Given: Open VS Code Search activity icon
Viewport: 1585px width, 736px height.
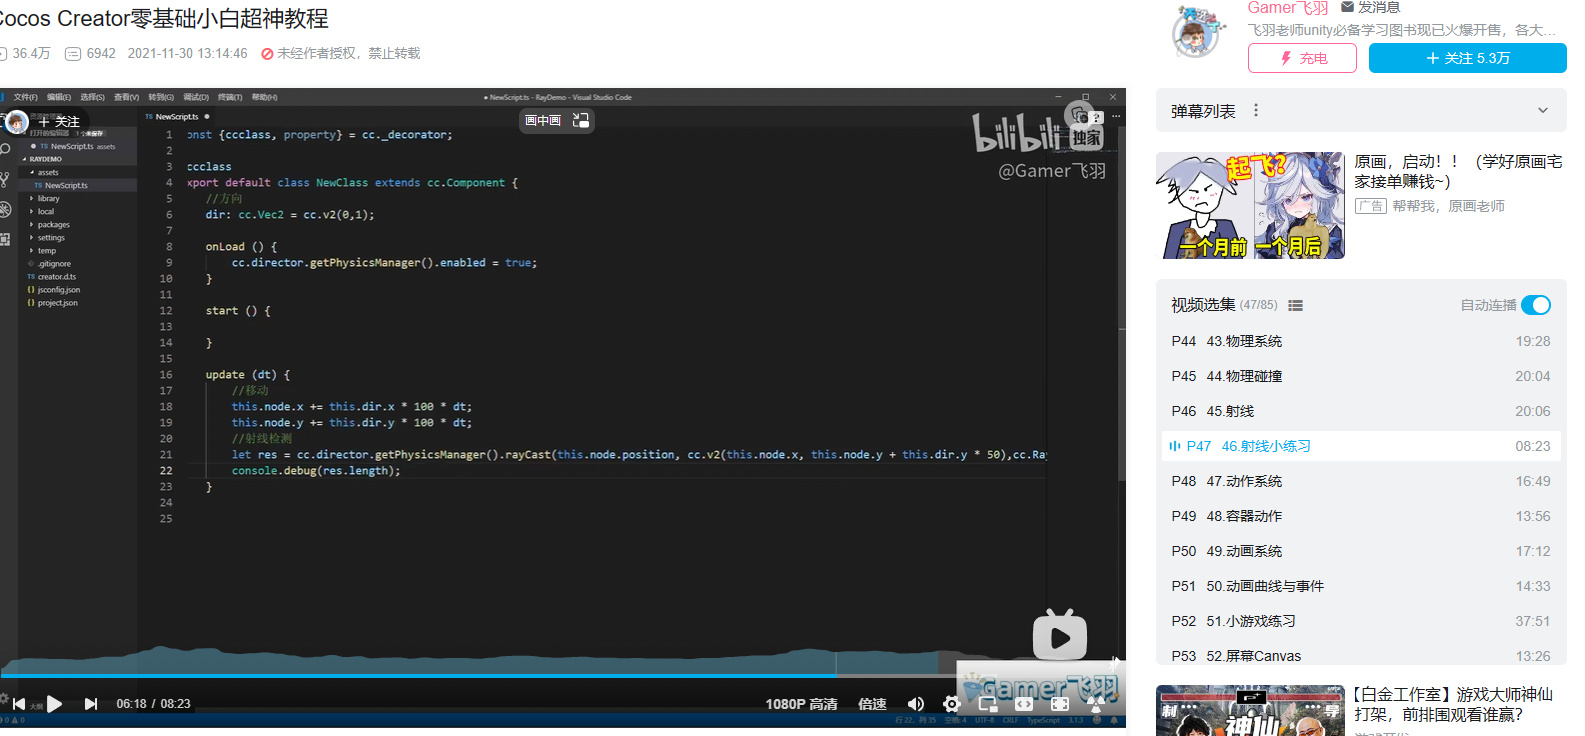Looking at the screenshot, I should pos(5,149).
